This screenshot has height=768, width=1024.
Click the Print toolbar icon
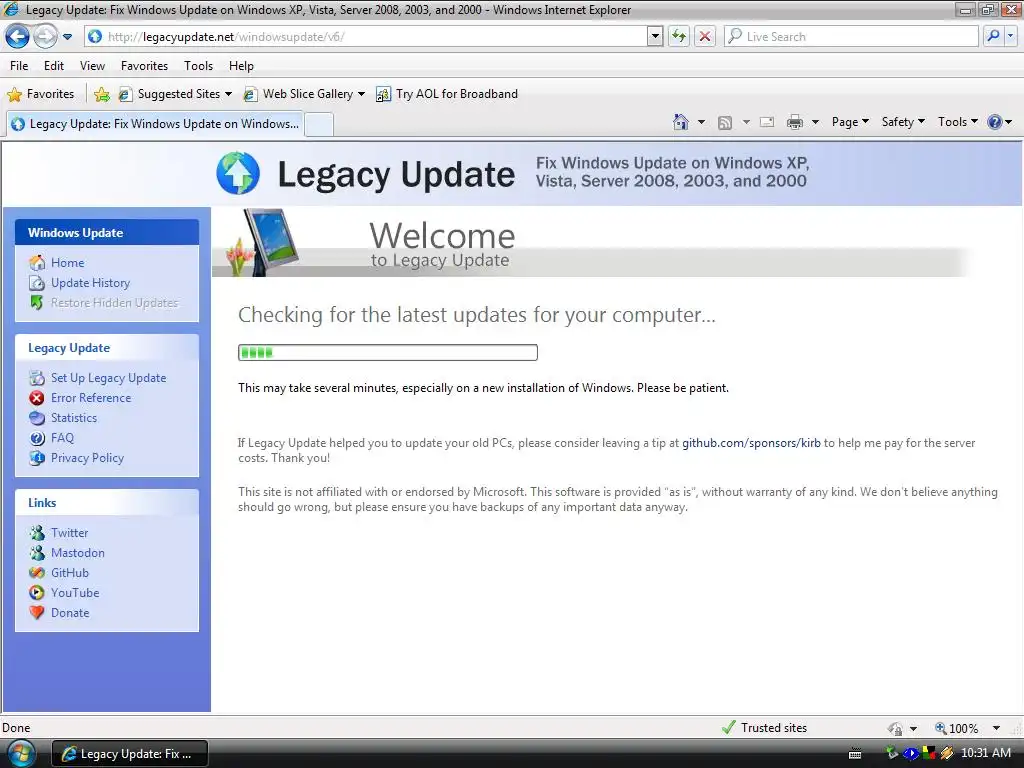click(795, 122)
